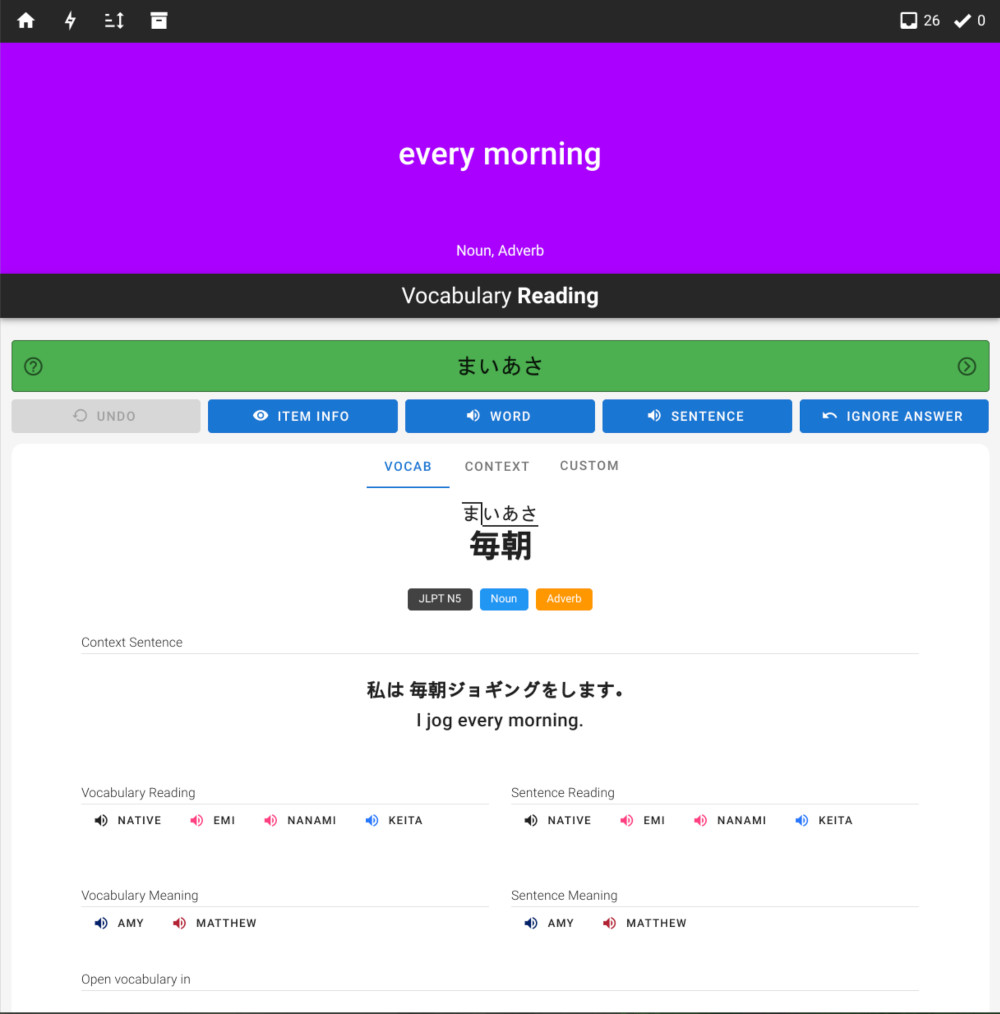
Task: Open the question mark help icon
Action: (x=34, y=367)
